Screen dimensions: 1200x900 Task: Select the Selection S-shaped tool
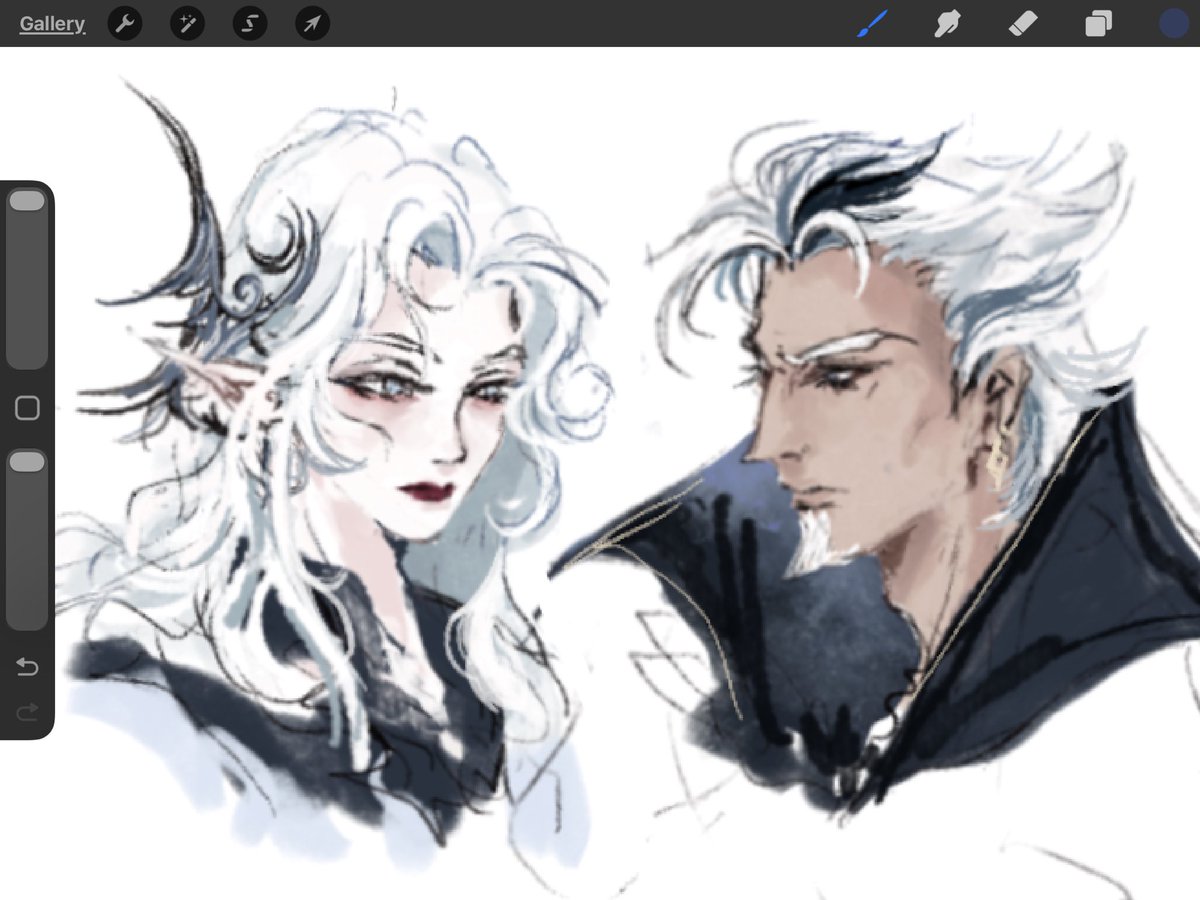pyautogui.click(x=250, y=23)
